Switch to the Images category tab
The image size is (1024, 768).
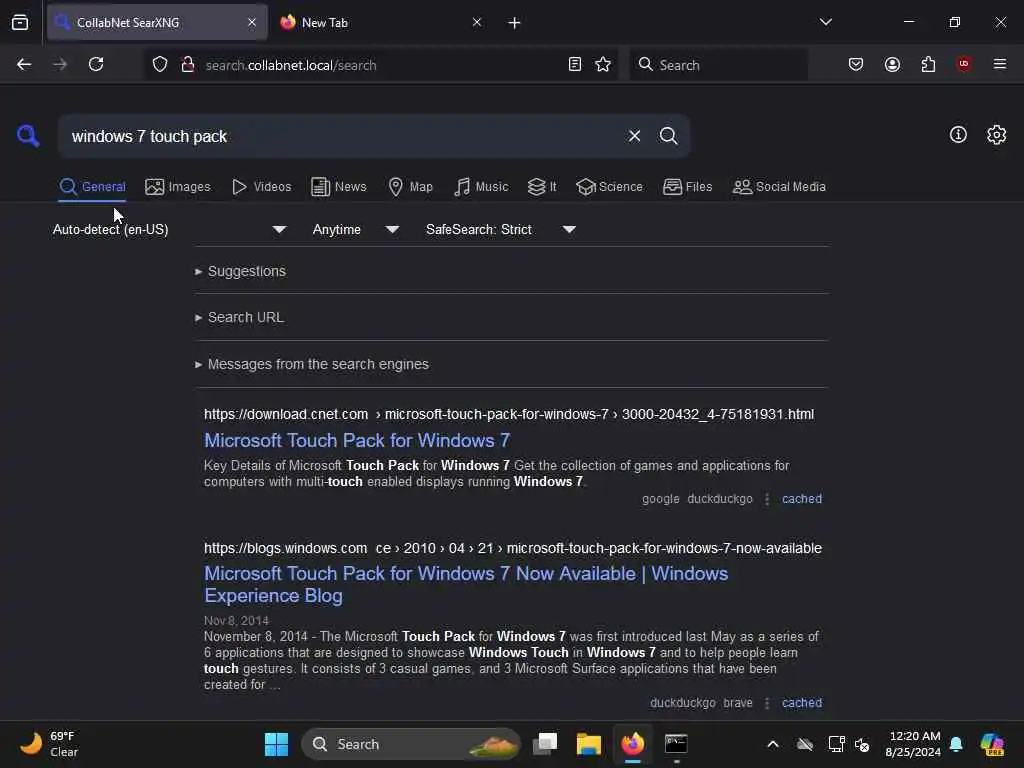(178, 187)
